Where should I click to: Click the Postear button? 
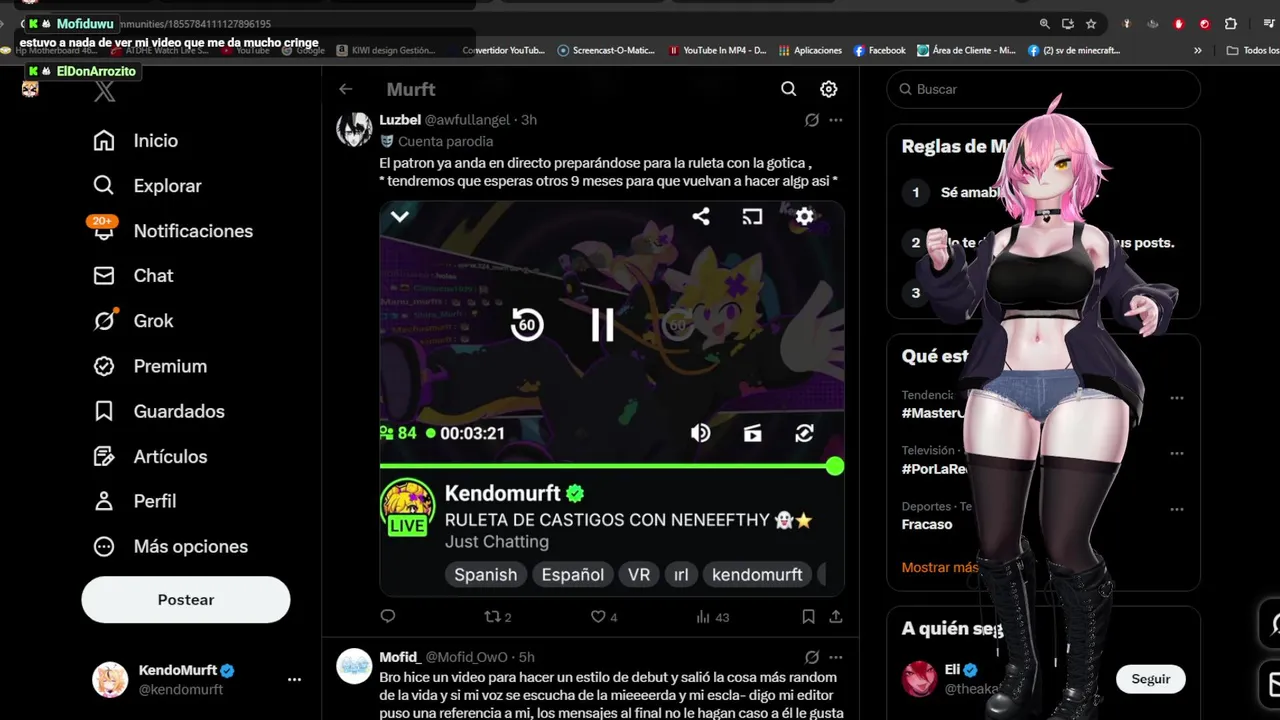point(186,600)
